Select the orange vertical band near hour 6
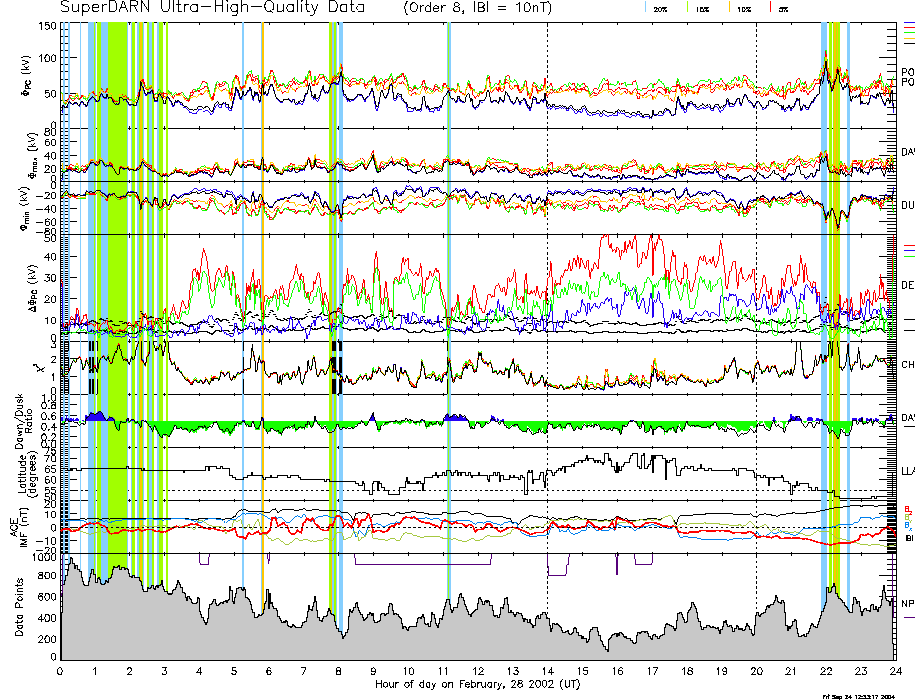 click(x=263, y=300)
